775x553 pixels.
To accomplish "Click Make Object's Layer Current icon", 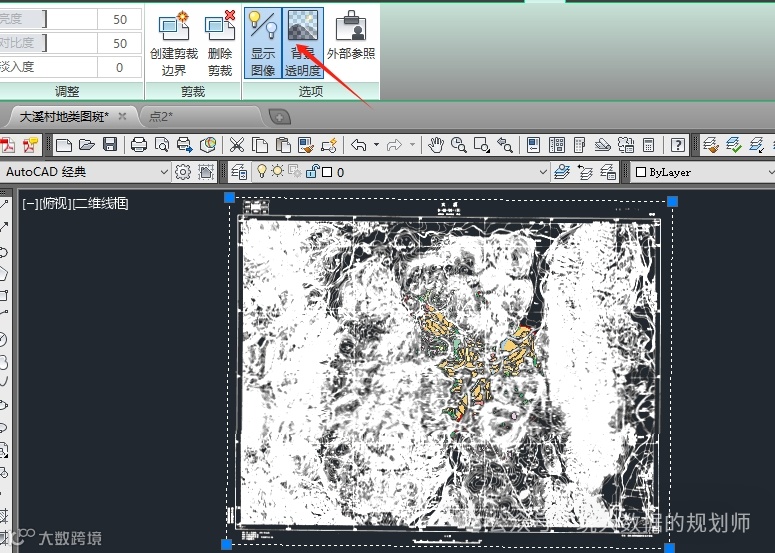I will click(562, 172).
